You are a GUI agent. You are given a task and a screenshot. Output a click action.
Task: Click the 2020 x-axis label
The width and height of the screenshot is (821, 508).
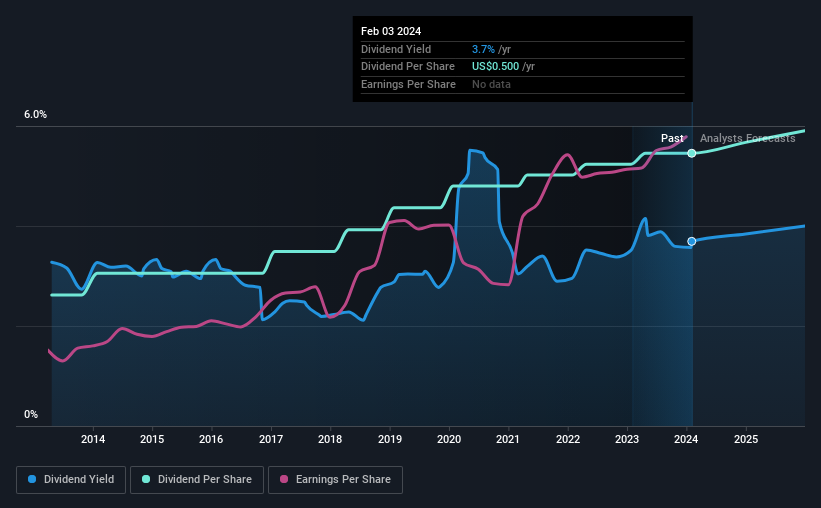[449, 439]
